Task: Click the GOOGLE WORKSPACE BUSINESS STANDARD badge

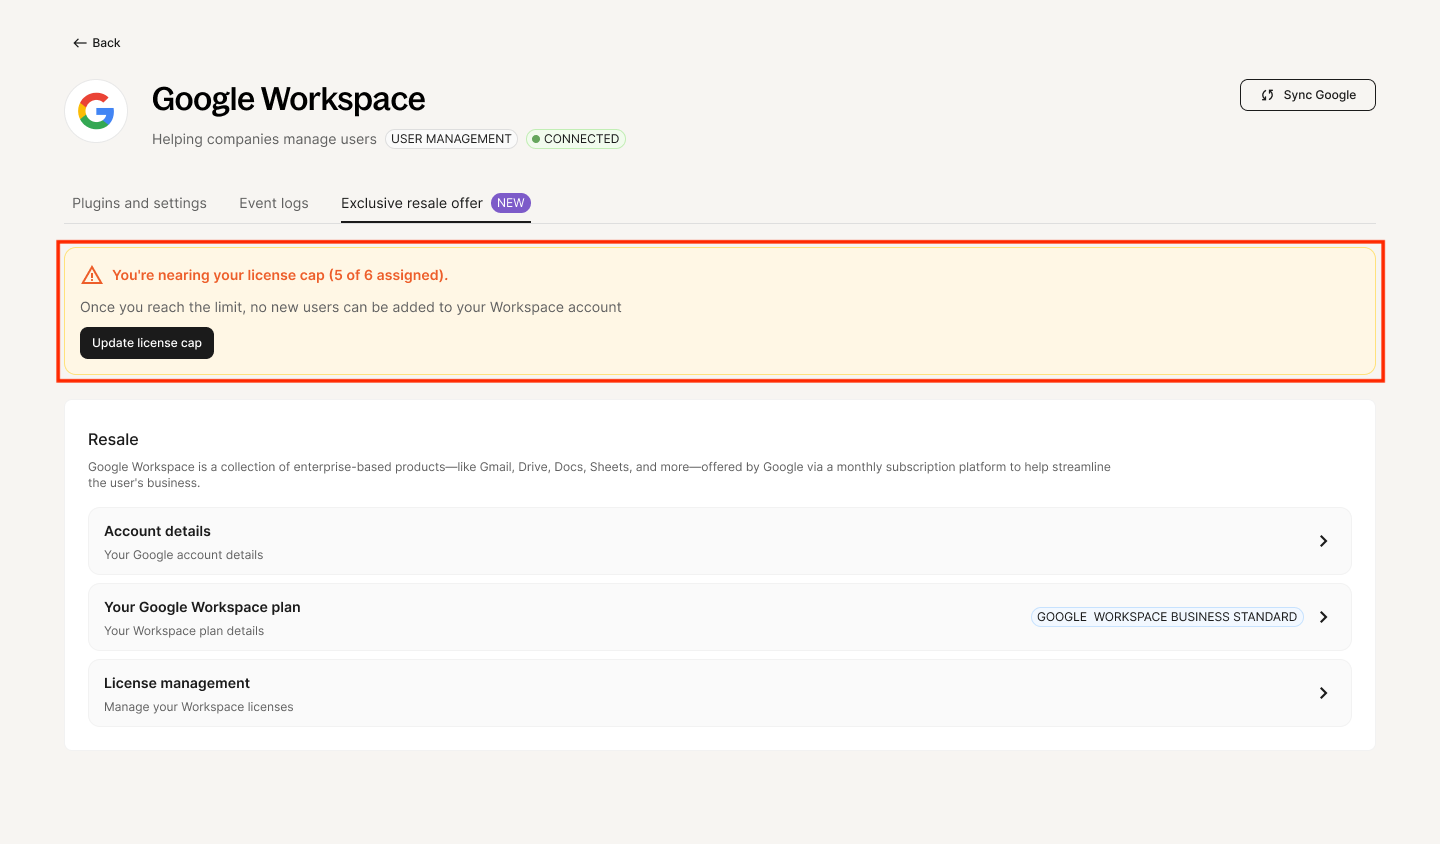Action: click(x=1167, y=617)
